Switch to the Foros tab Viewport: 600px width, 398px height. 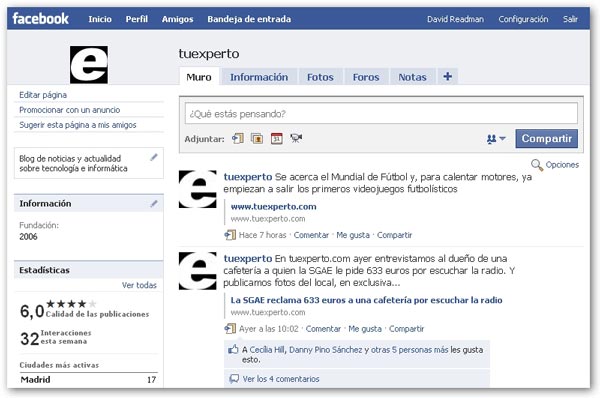[x=366, y=77]
